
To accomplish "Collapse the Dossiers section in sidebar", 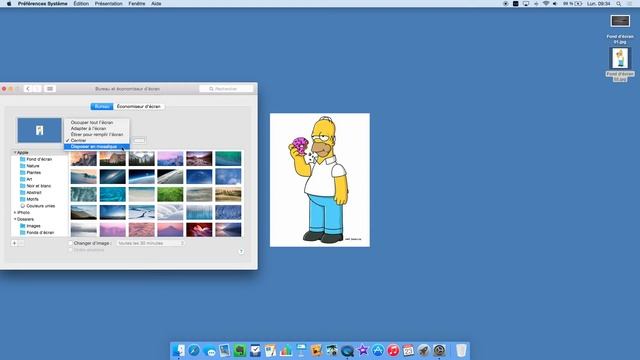I will coord(15,219).
